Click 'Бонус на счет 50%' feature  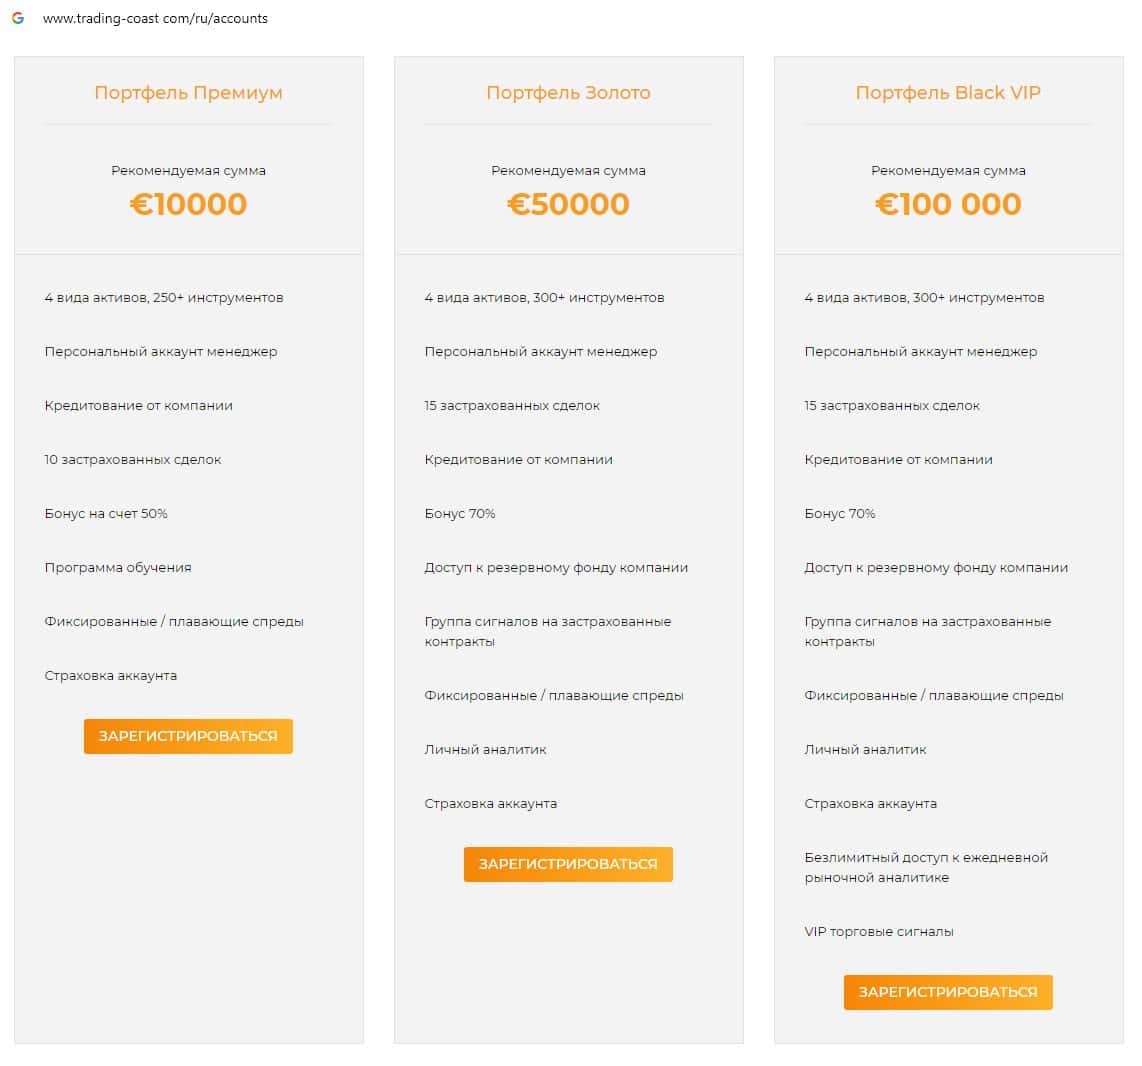[x=106, y=514]
